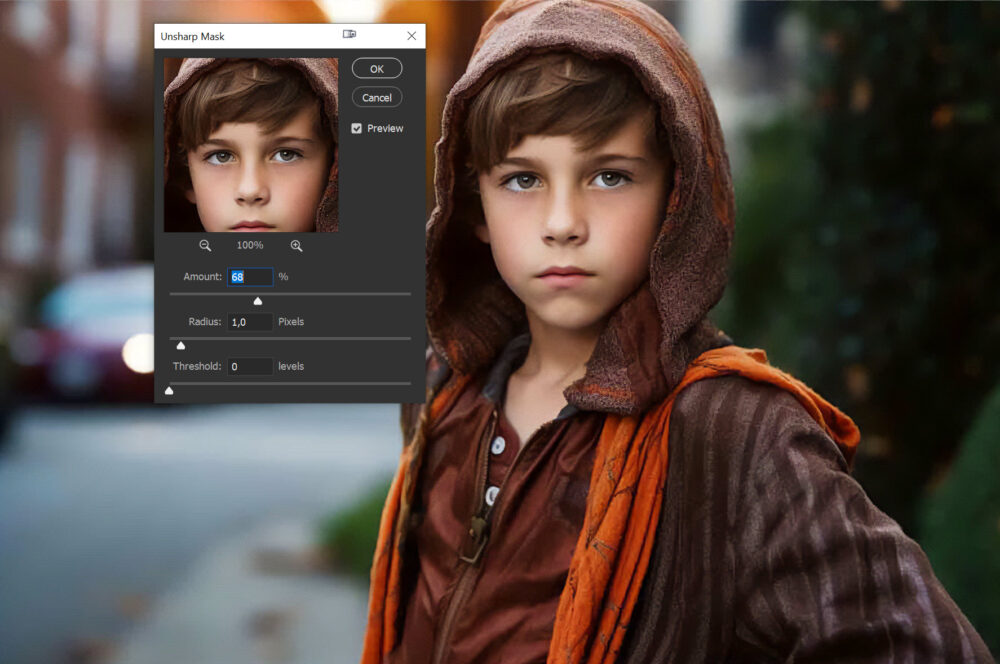Image resolution: width=1000 pixels, height=664 pixels.
Task: Click the Pixels unit label
Action: pyautogui.click(x=291, y=322)
